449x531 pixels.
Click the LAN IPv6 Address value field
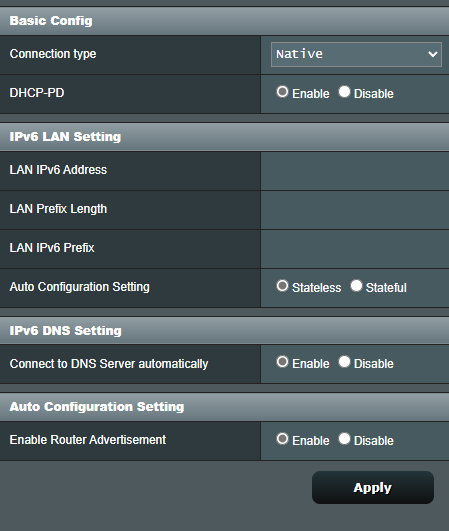pos(355,171)
